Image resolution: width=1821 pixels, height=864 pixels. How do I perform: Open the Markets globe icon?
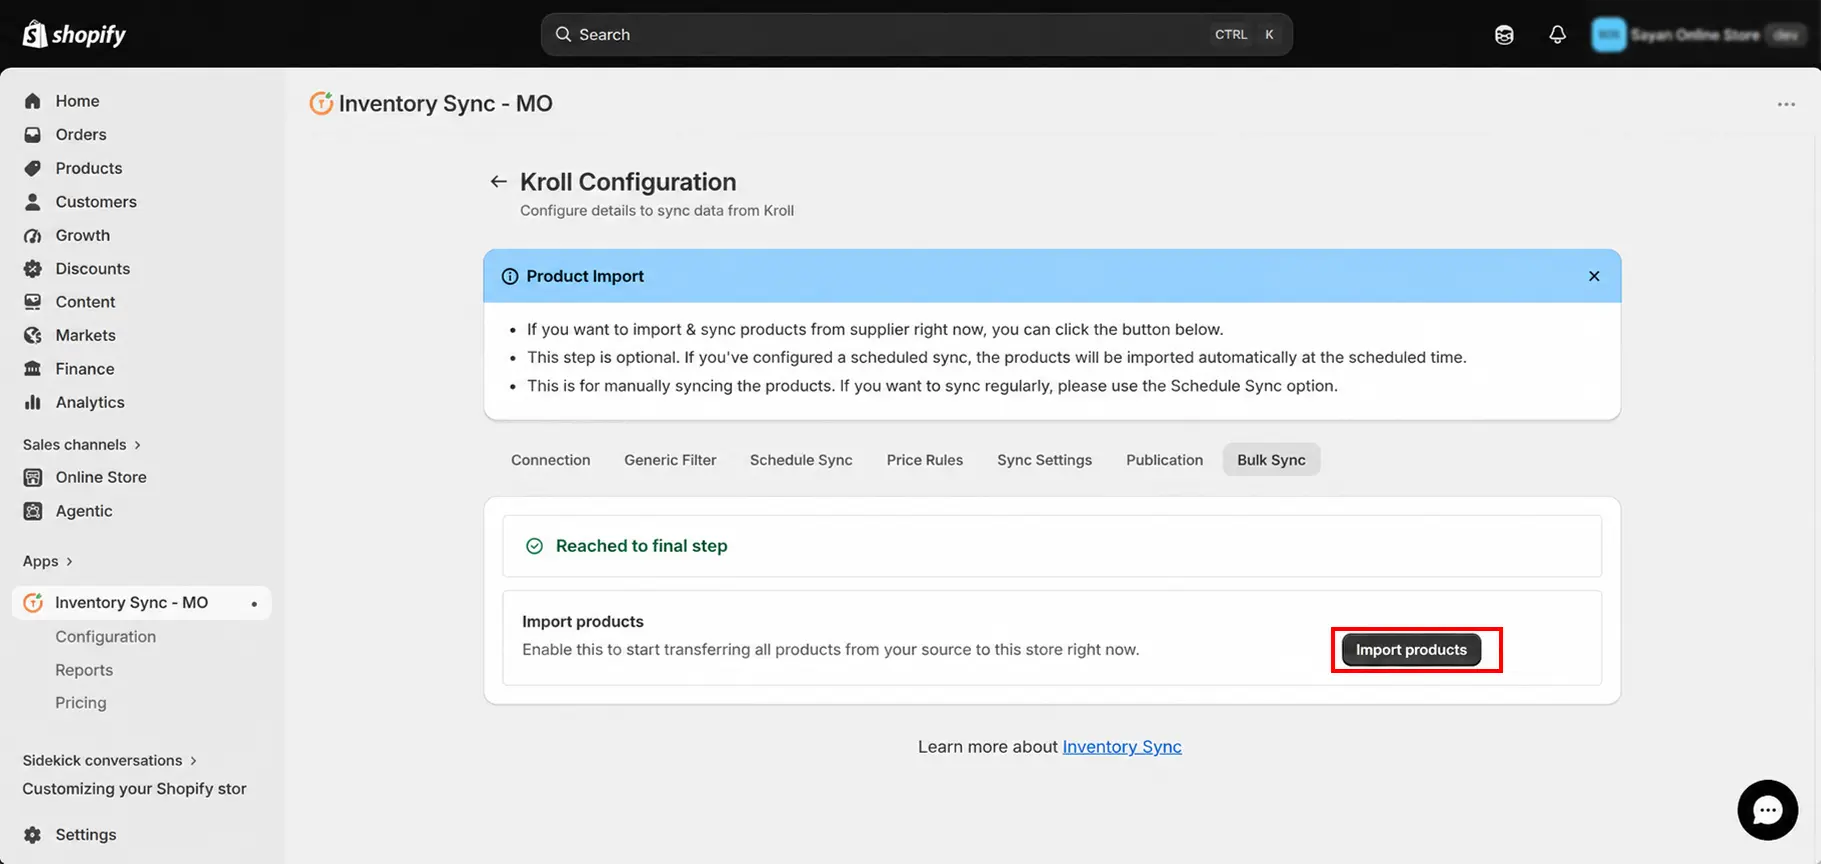[33, 335]
